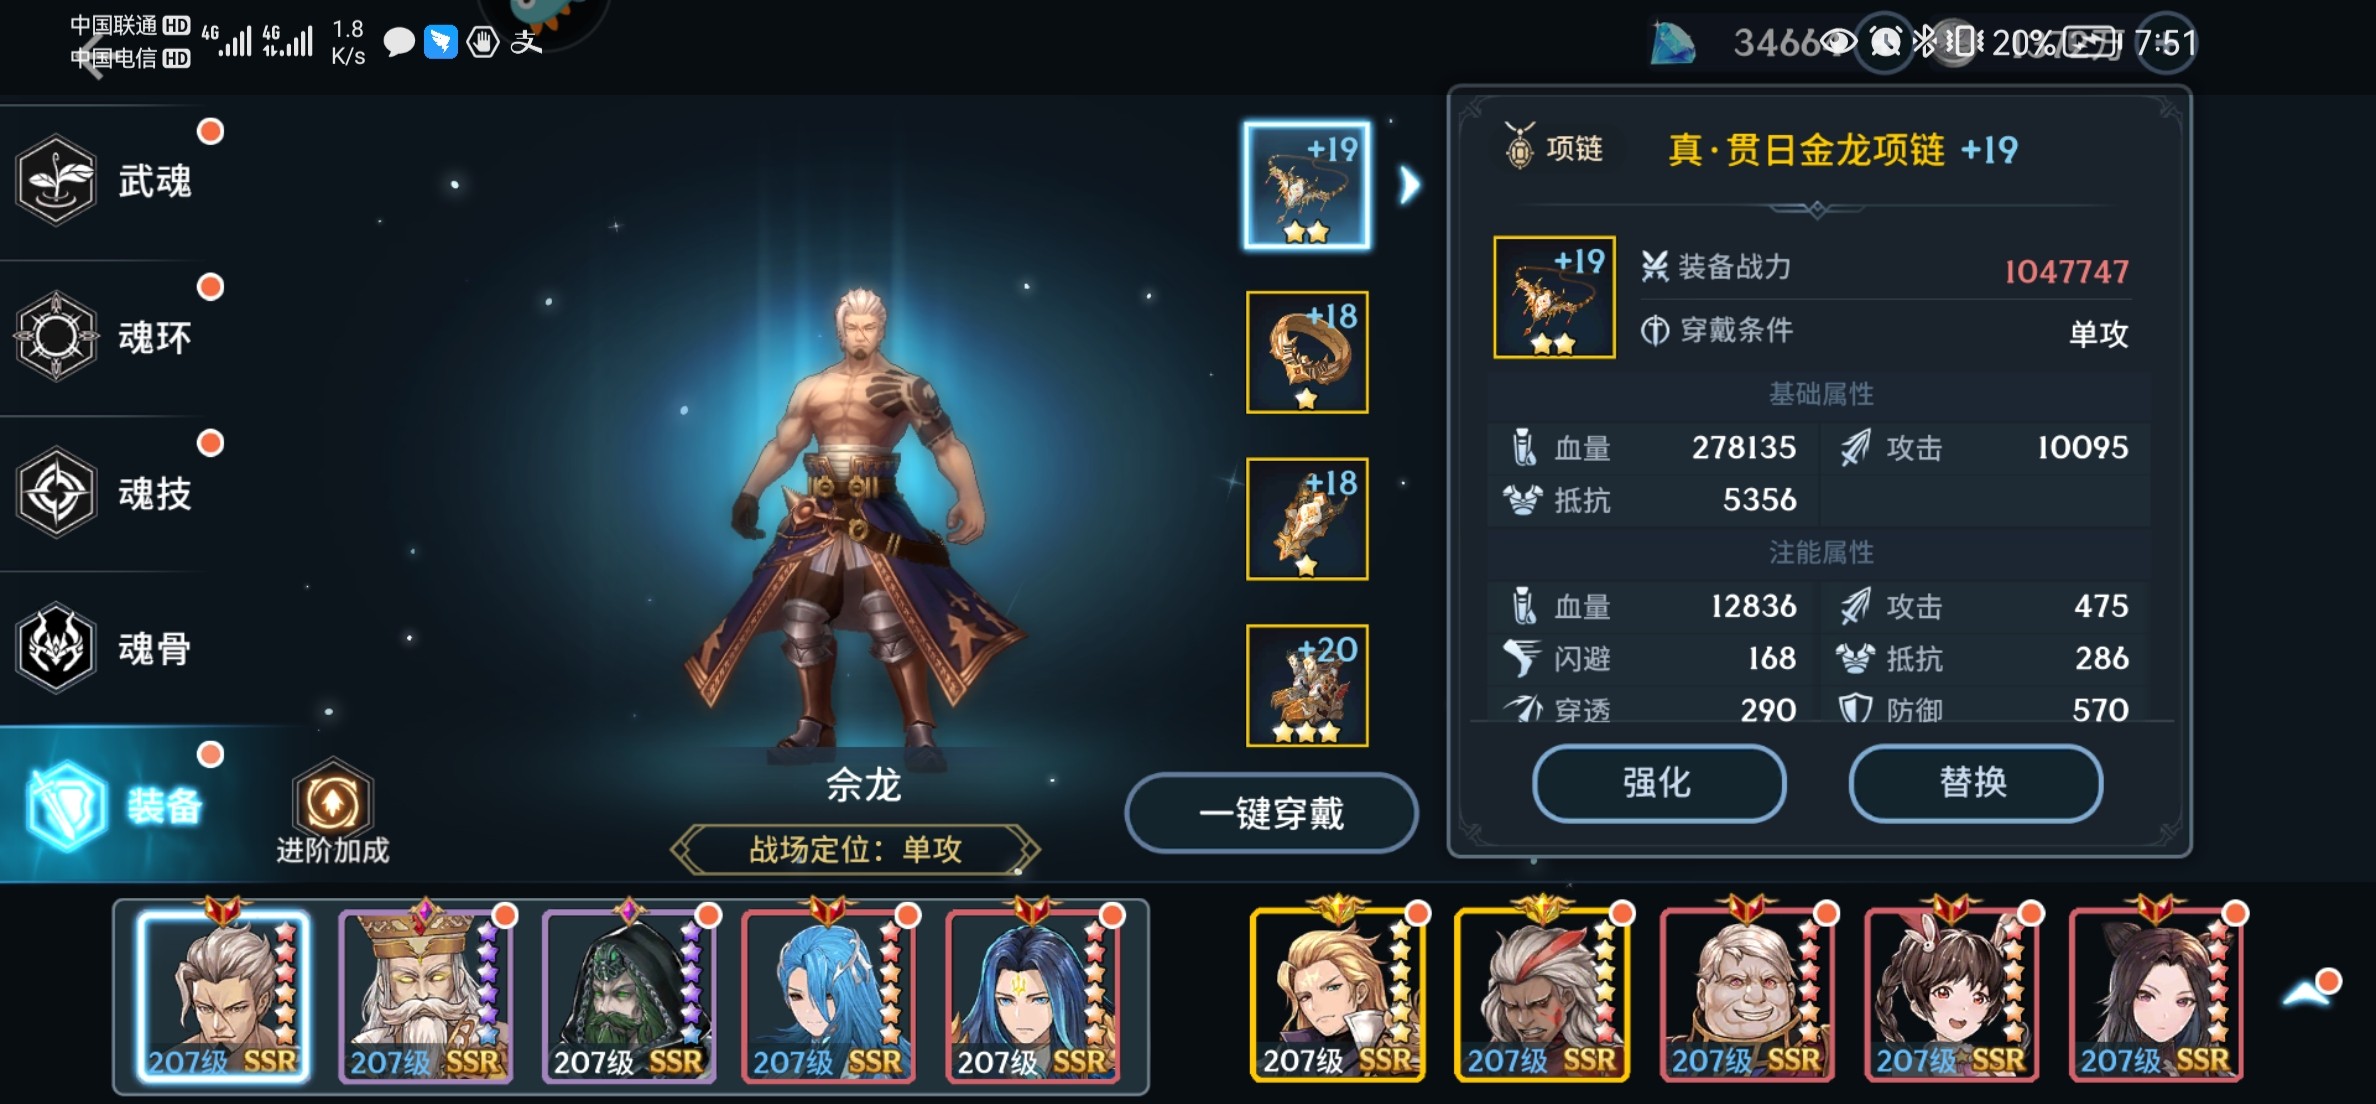Expand equipment details with right arrow
The image size is (2376, 1104).
[x=1409, y=185]
